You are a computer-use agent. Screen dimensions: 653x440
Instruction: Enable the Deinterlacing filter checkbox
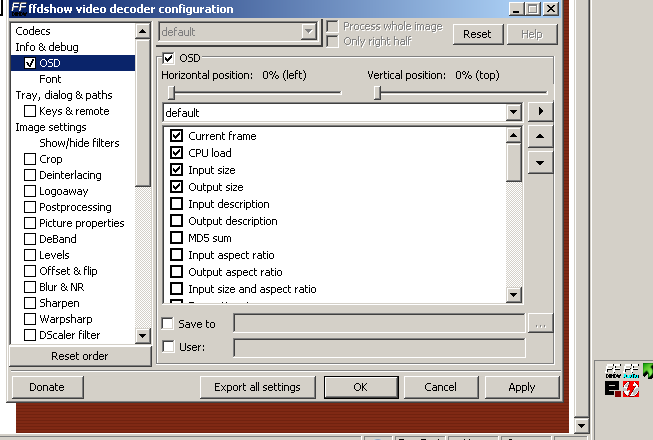point(30,175)
